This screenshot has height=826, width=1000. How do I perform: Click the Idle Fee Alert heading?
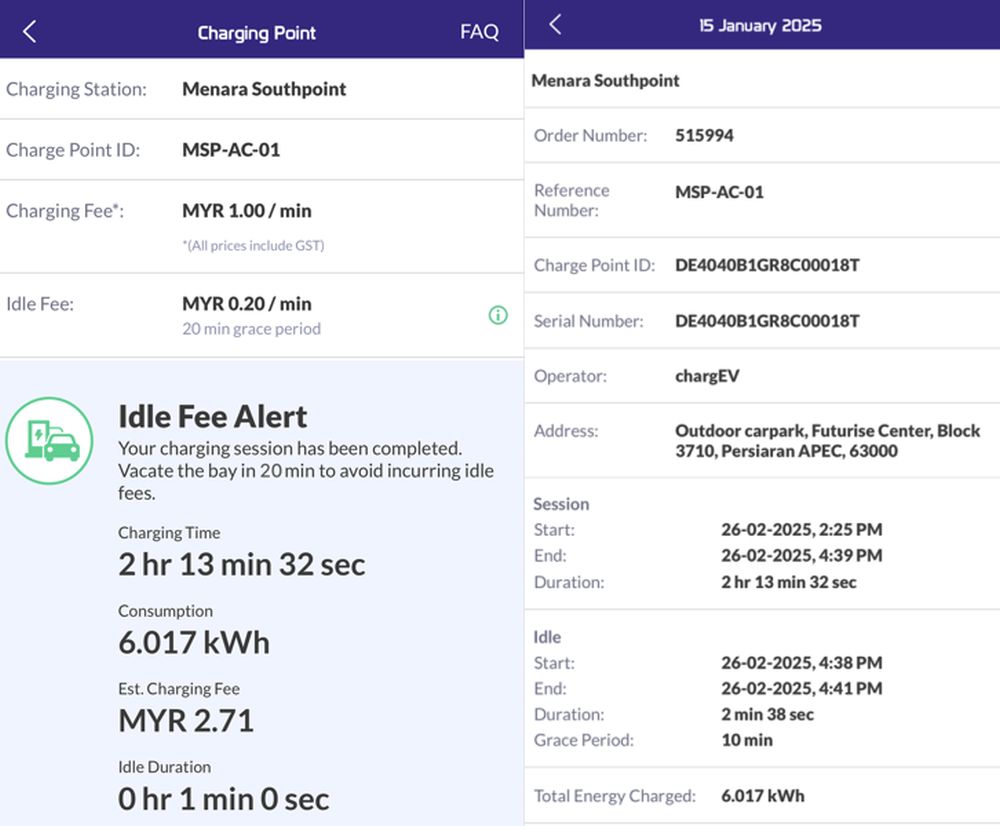[x=212, y=416]
